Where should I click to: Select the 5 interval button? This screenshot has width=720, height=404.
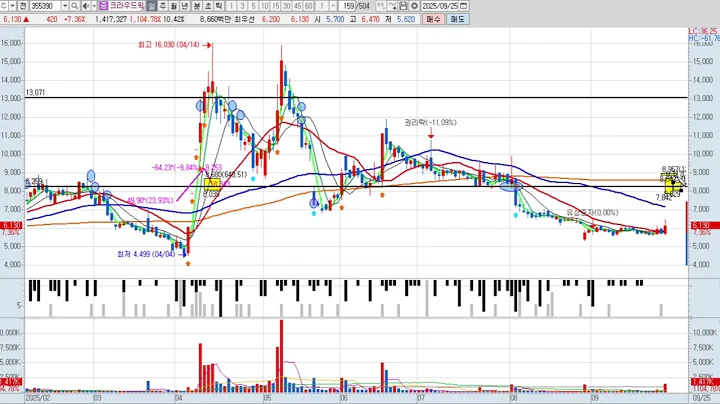click(x=253, y=6)
